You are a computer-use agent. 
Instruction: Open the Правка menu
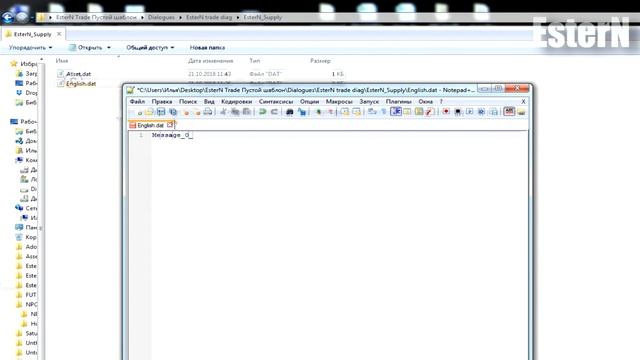click(162, 101)
